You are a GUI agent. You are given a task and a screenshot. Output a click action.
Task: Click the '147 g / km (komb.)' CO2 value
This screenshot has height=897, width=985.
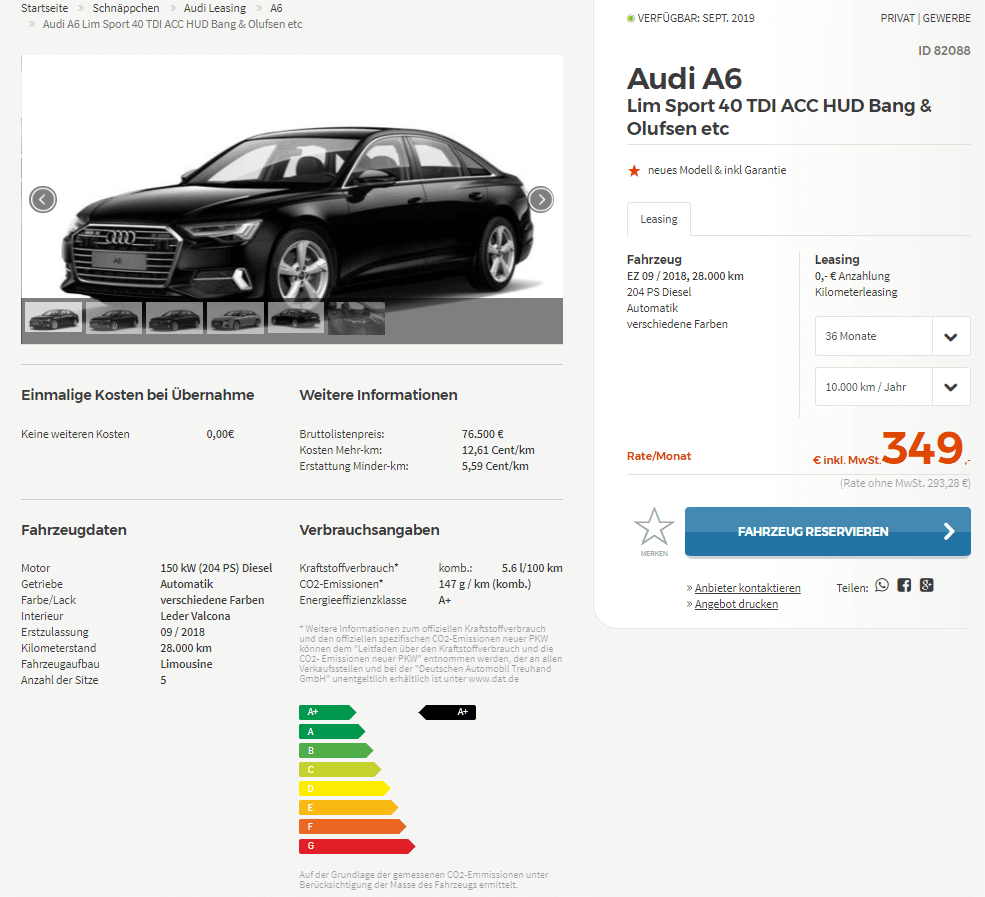(485, 584)
